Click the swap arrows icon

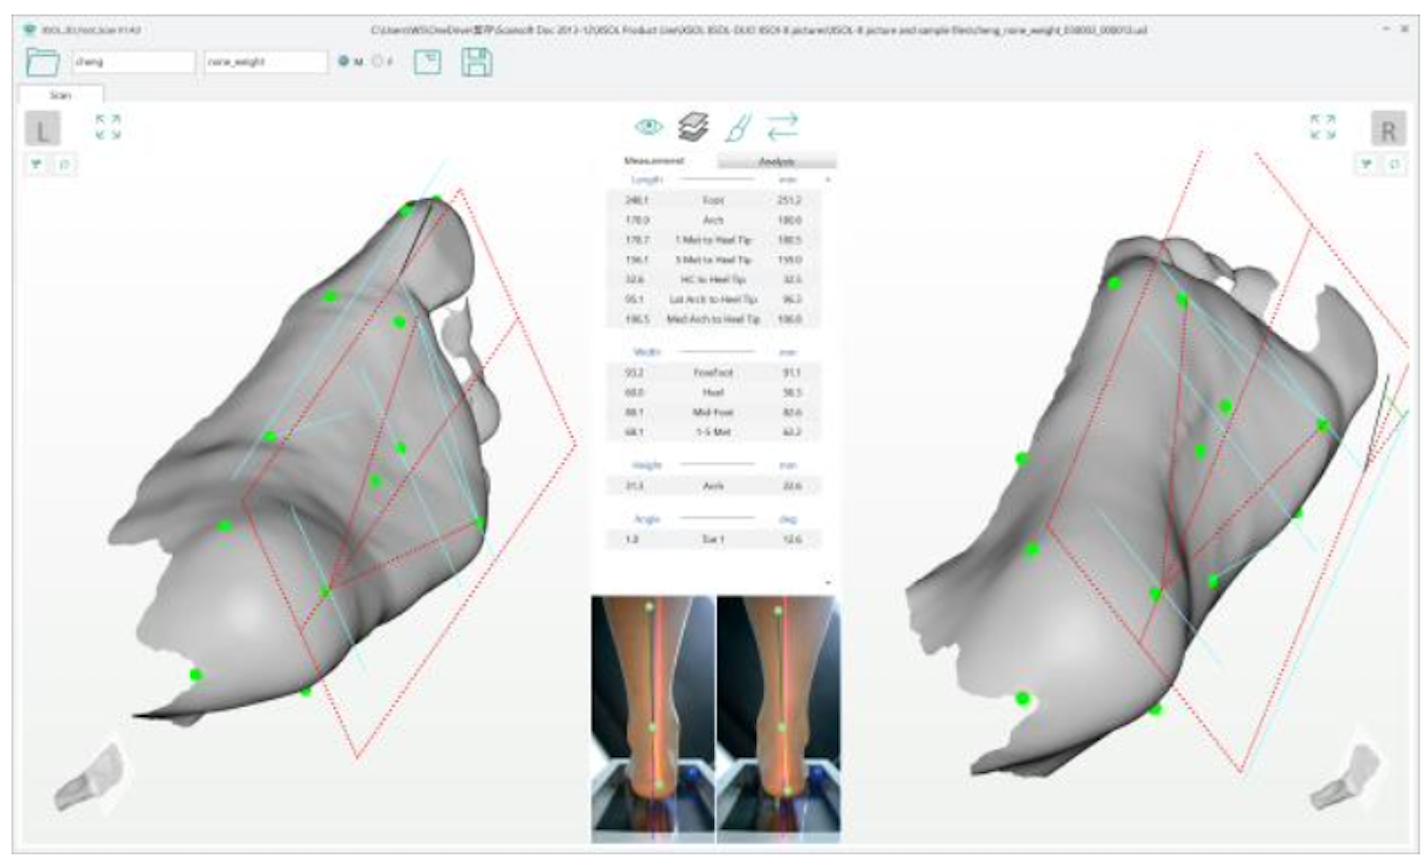782,127
